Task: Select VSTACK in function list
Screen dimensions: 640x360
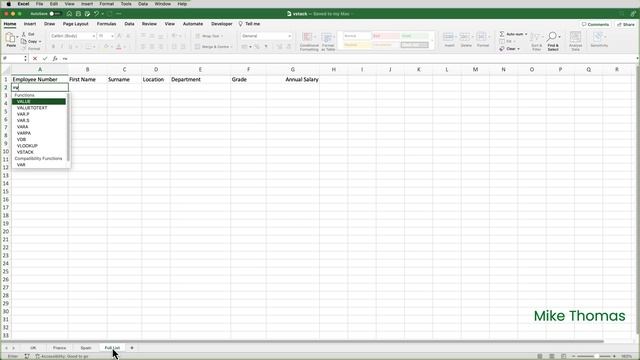Action: [x=39, y=152]
